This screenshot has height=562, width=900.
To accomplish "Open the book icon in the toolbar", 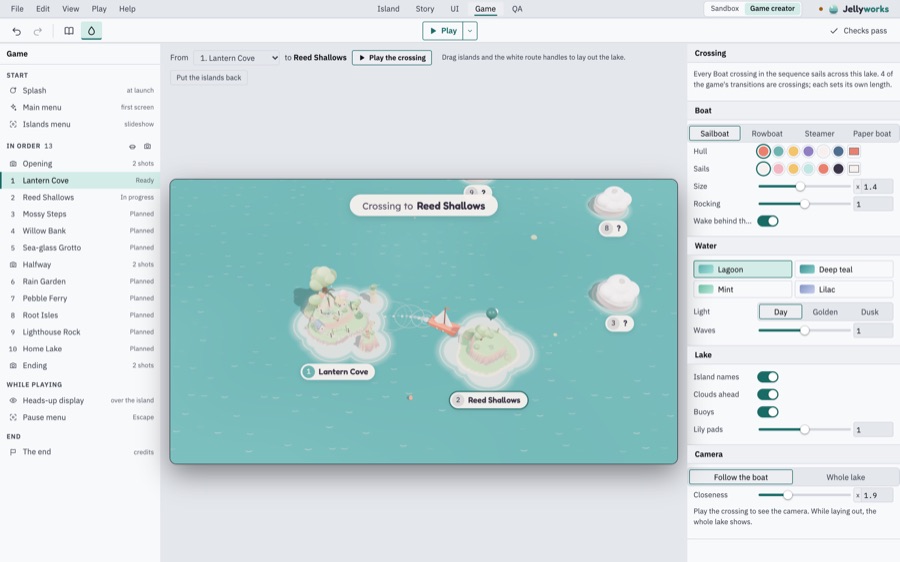I will (69, 31).
